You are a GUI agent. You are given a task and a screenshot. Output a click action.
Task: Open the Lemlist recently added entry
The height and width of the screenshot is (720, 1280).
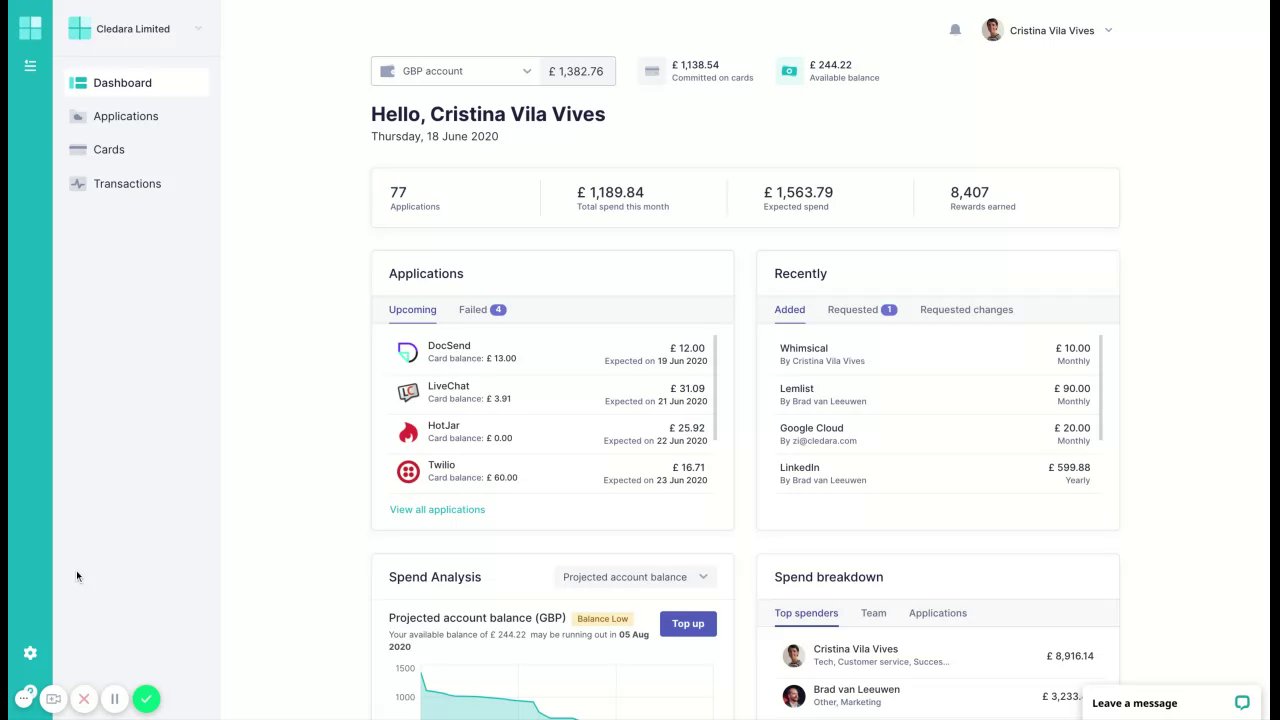[x=935, y=394]
